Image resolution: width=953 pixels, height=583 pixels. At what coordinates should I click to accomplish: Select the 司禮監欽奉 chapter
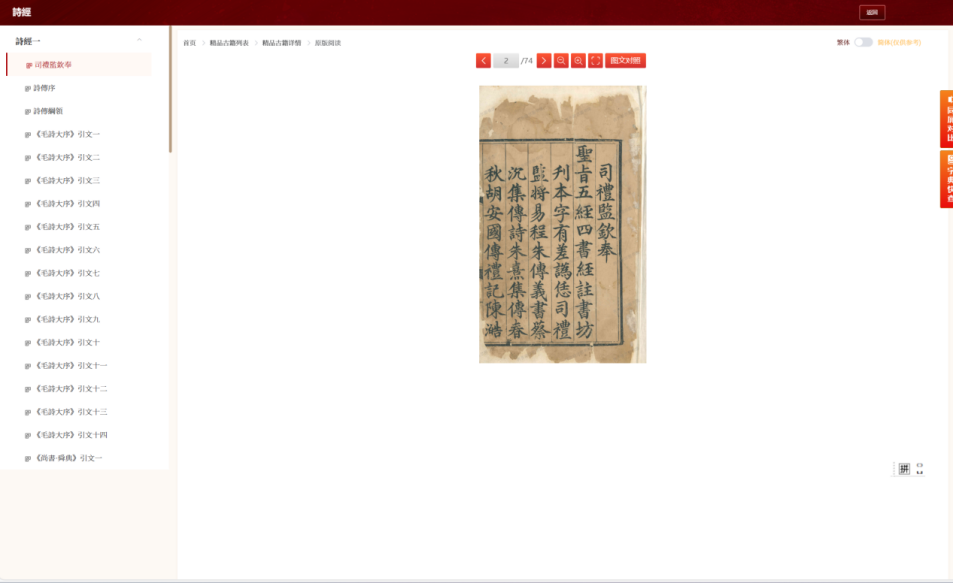click(x=79, y=64)
